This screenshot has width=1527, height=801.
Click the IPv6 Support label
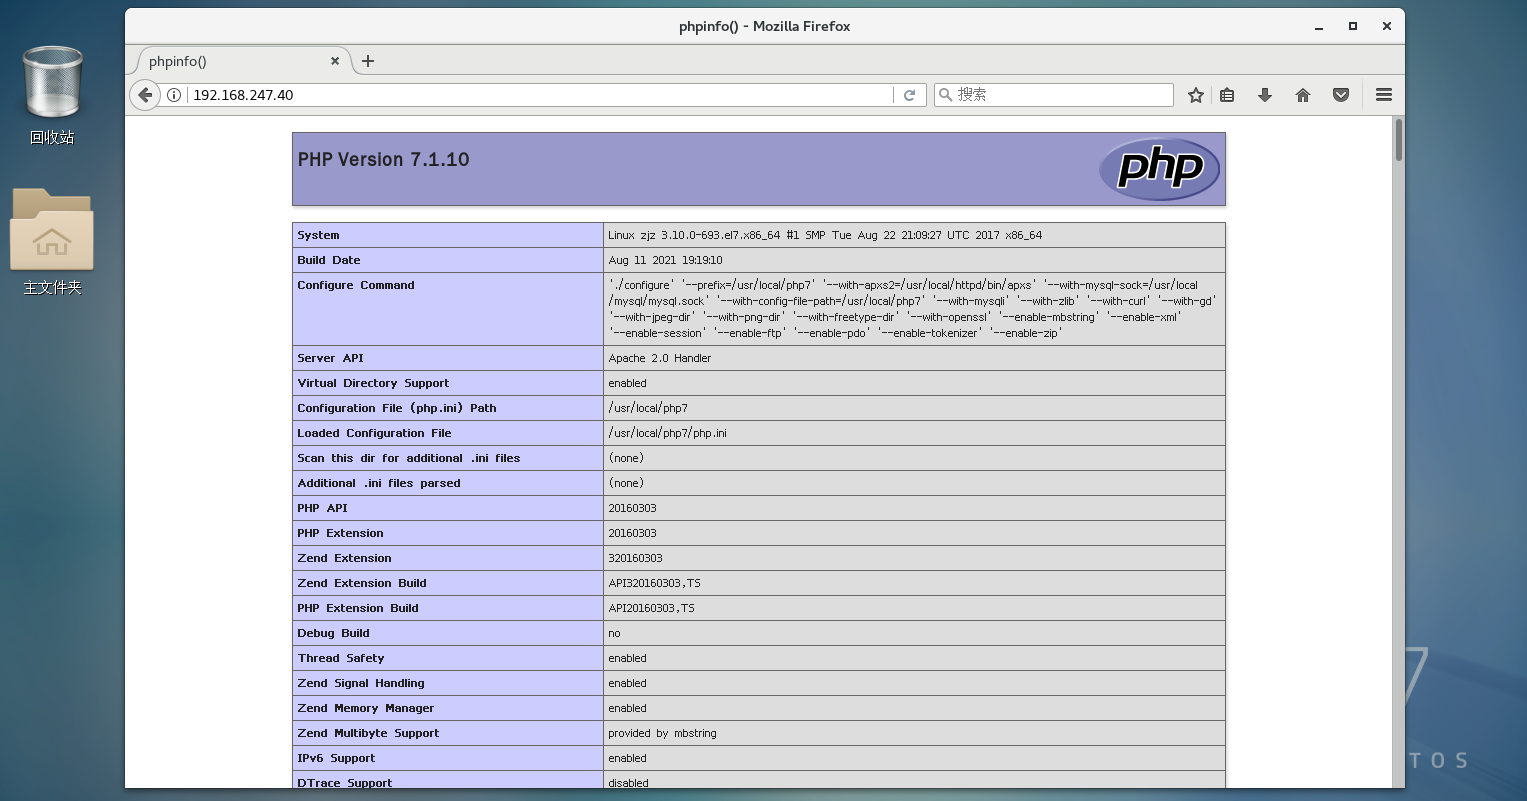pyautogui.click(x=336, y=758)
